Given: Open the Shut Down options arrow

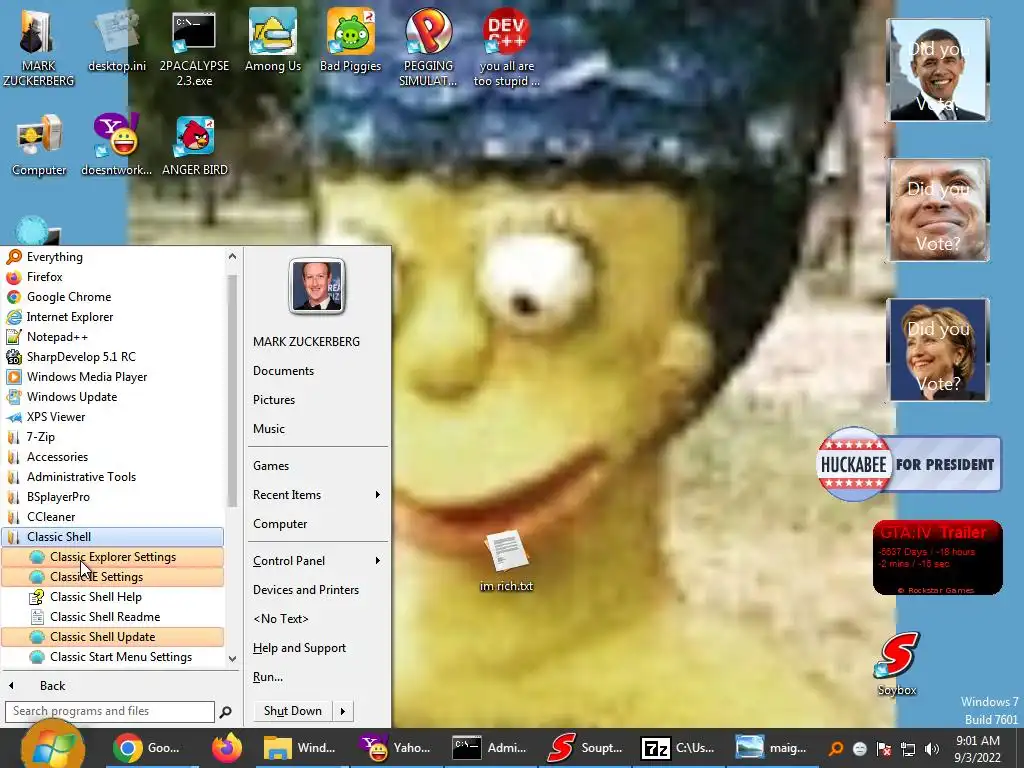Looking at the screenshot, I should click(x=344, y=711).
